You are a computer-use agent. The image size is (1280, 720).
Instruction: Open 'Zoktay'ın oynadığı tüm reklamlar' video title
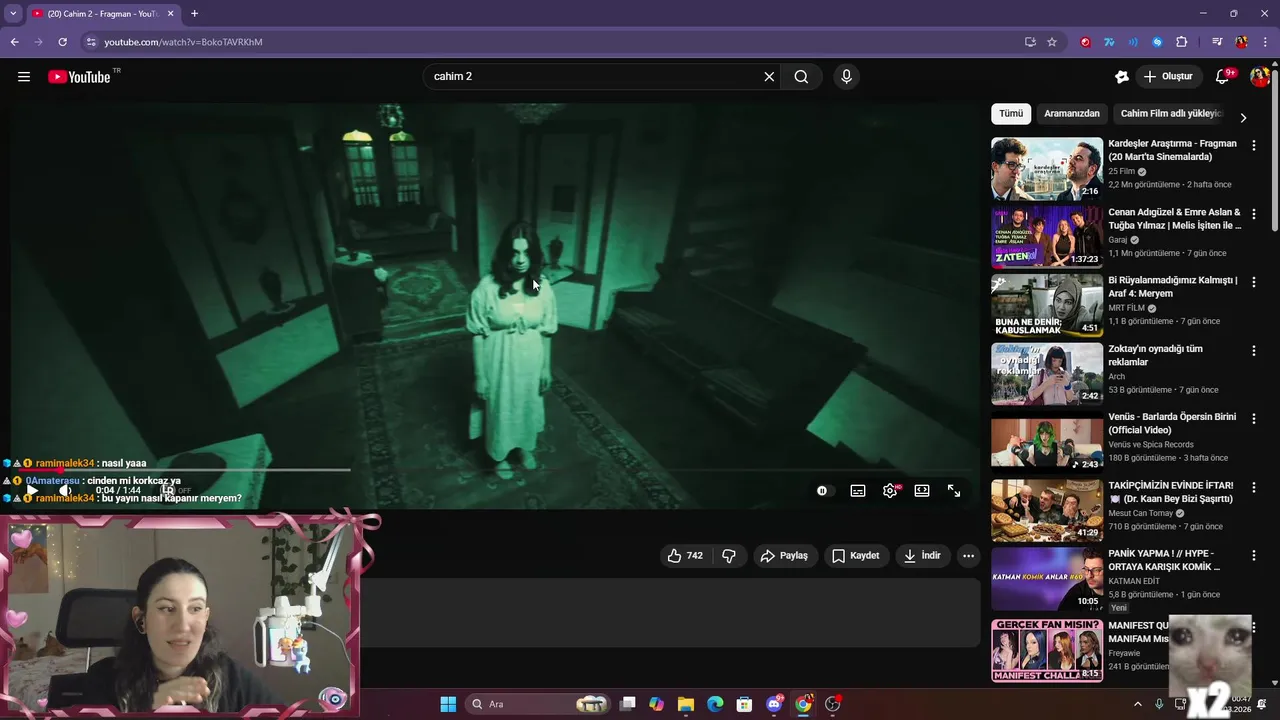coord(1155,355)
